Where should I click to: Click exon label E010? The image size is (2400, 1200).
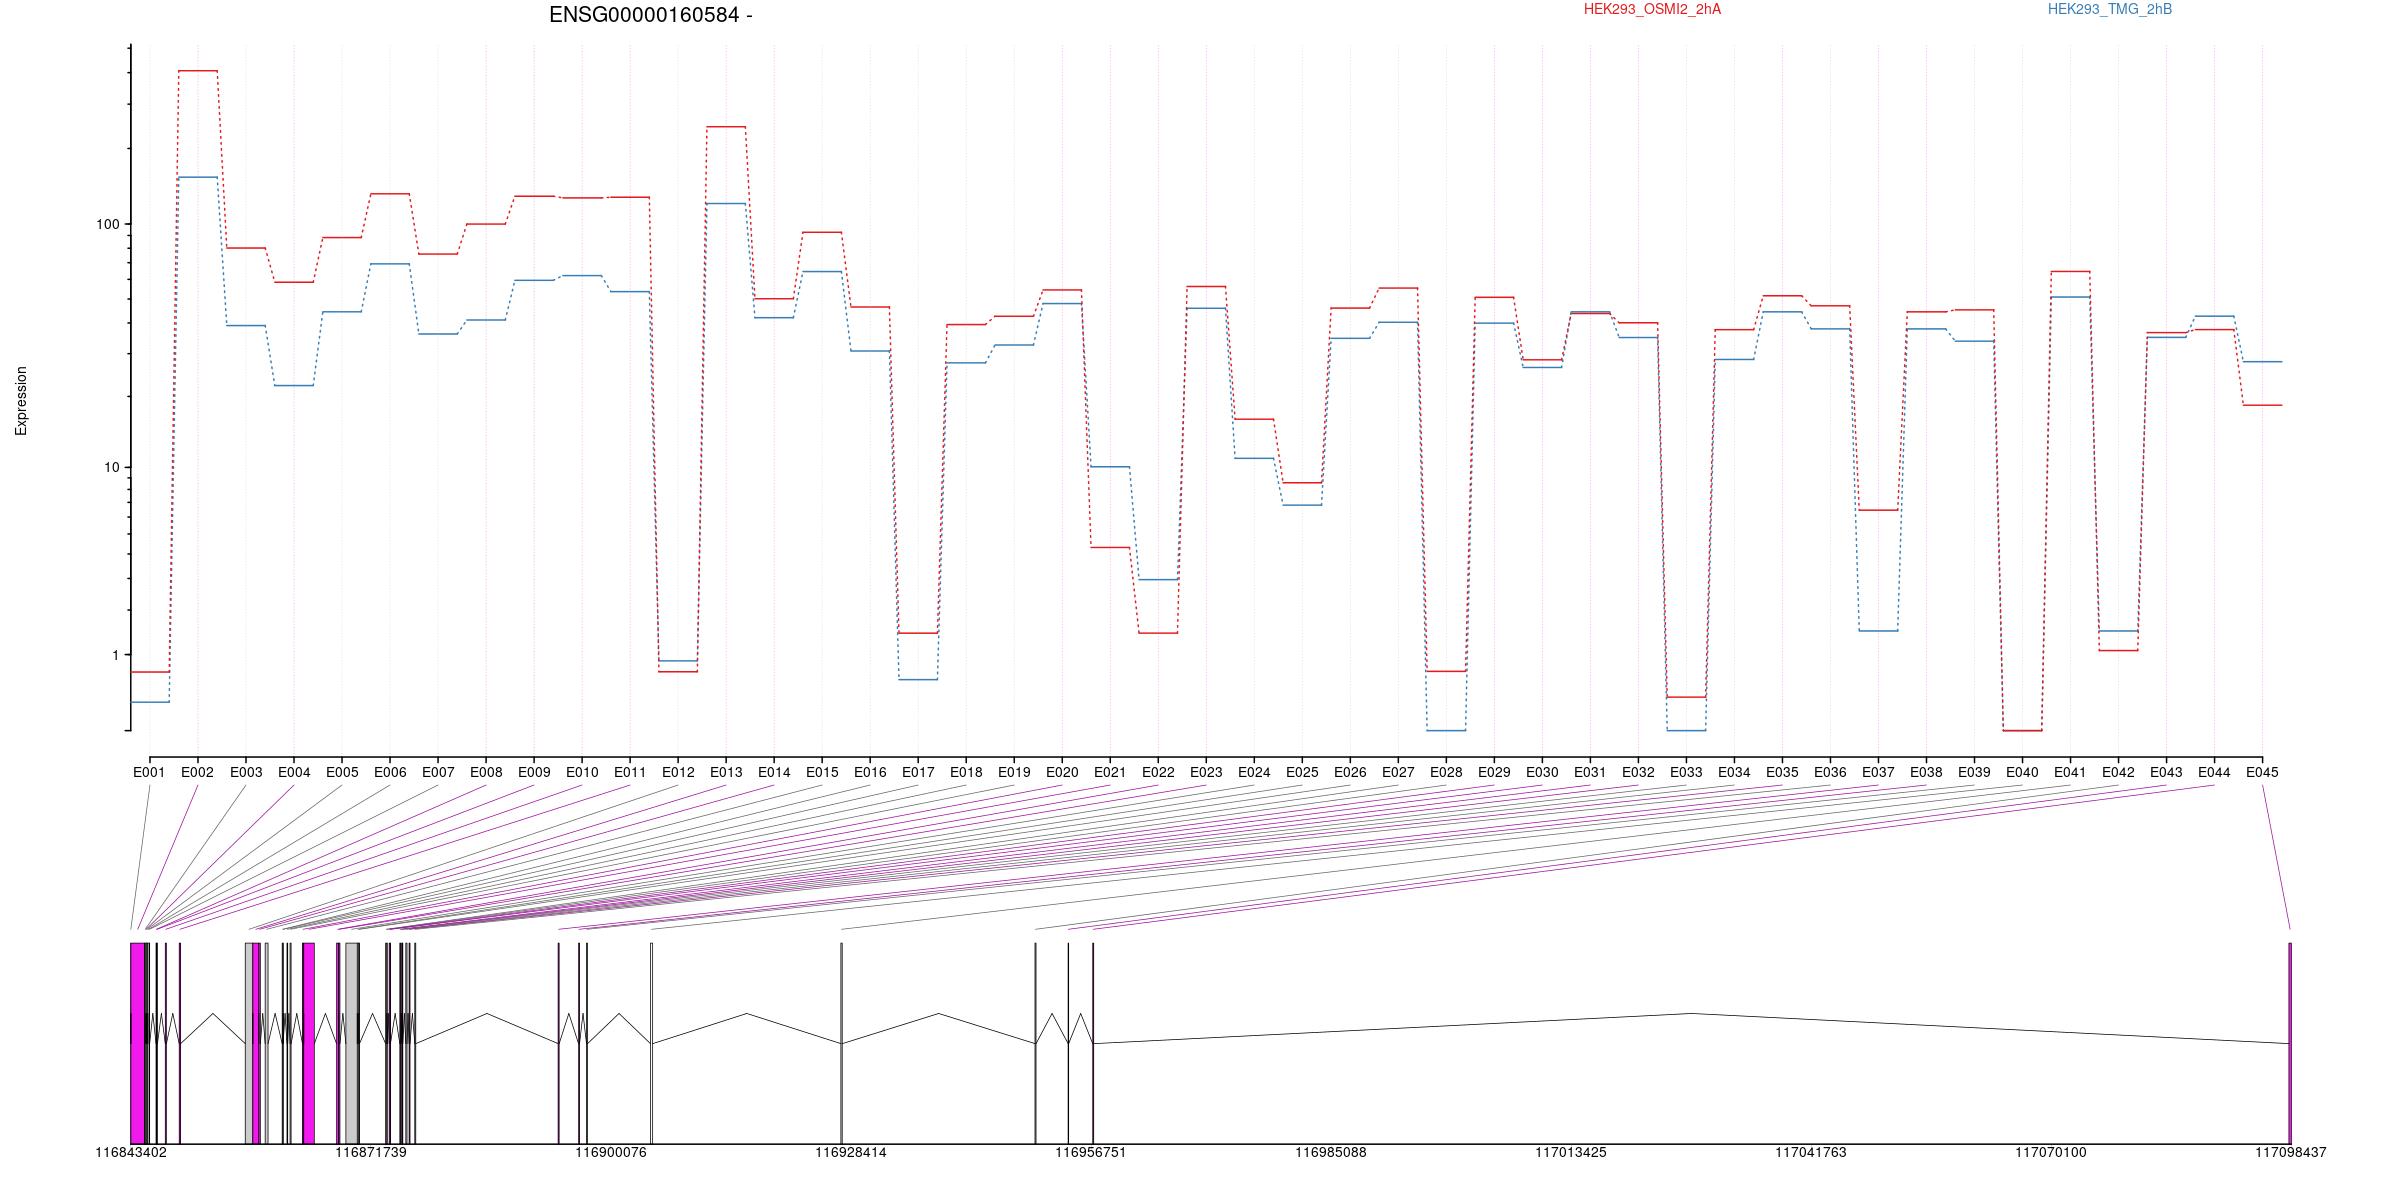[582, 772]
